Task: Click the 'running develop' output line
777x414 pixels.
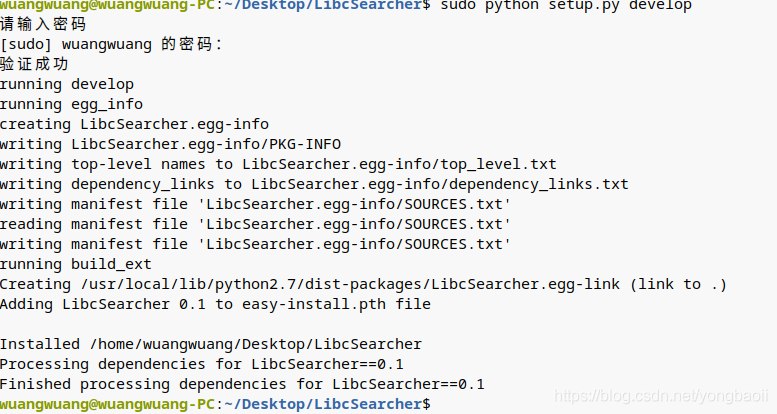Action: point(66,85)
